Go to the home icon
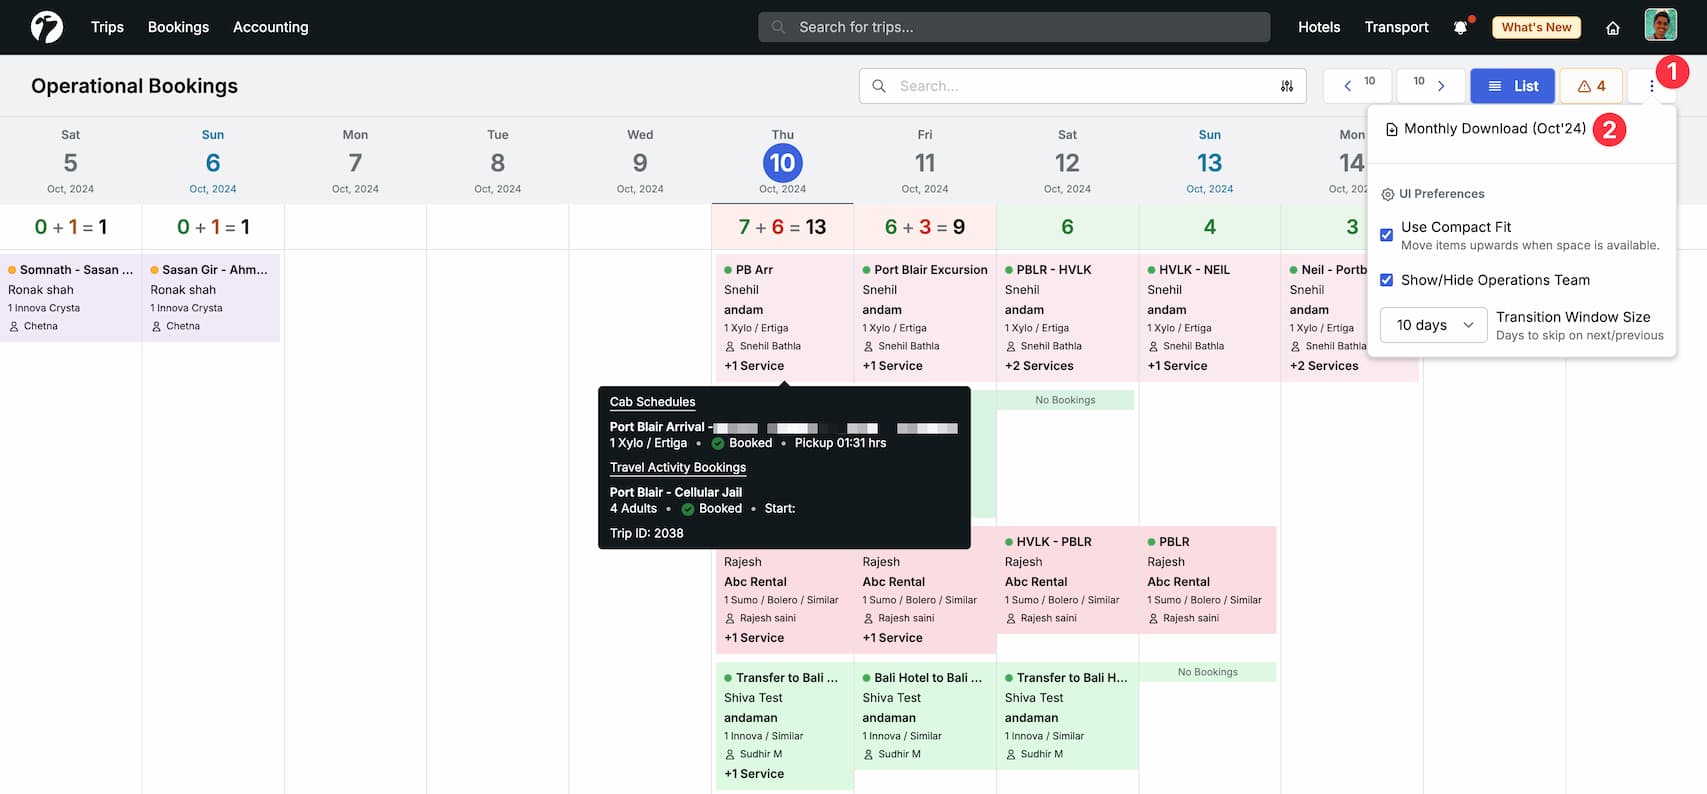Viewport: 1707px width, 794px height. [x=1612, y=28]
